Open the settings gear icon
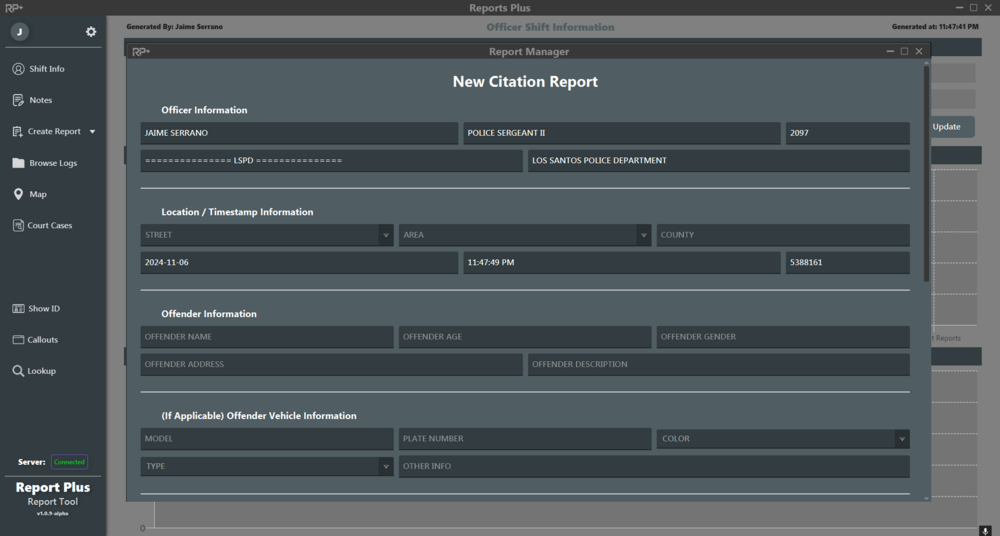Viewport: 1000px width, 536px height. 91,32
